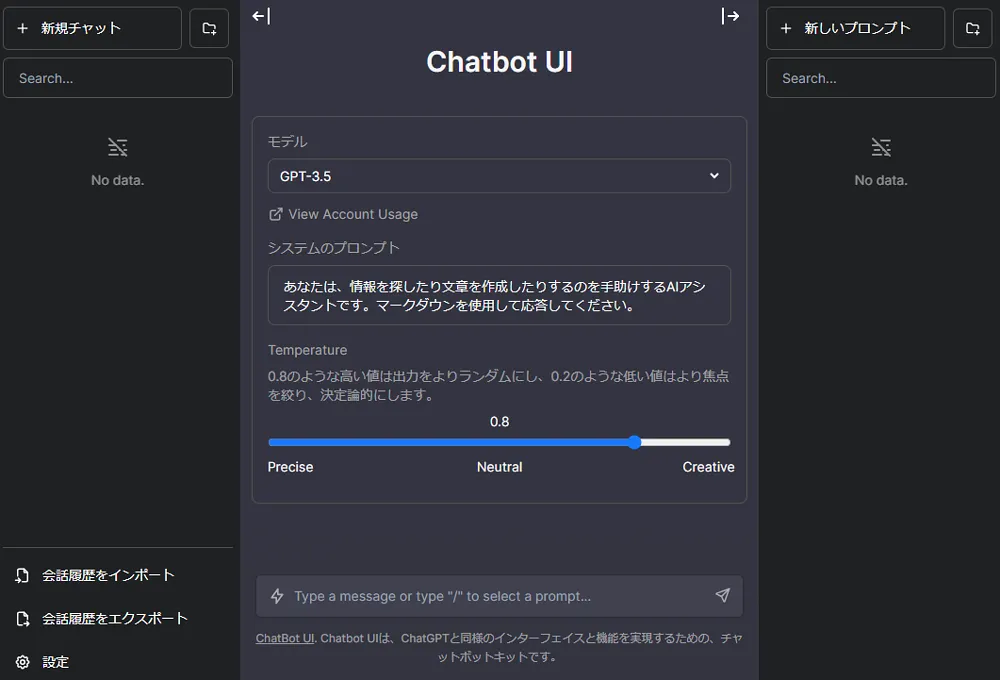Click the Creative label under slider
This screenshot has width=1000, height=680.
(x=708, y=467)
